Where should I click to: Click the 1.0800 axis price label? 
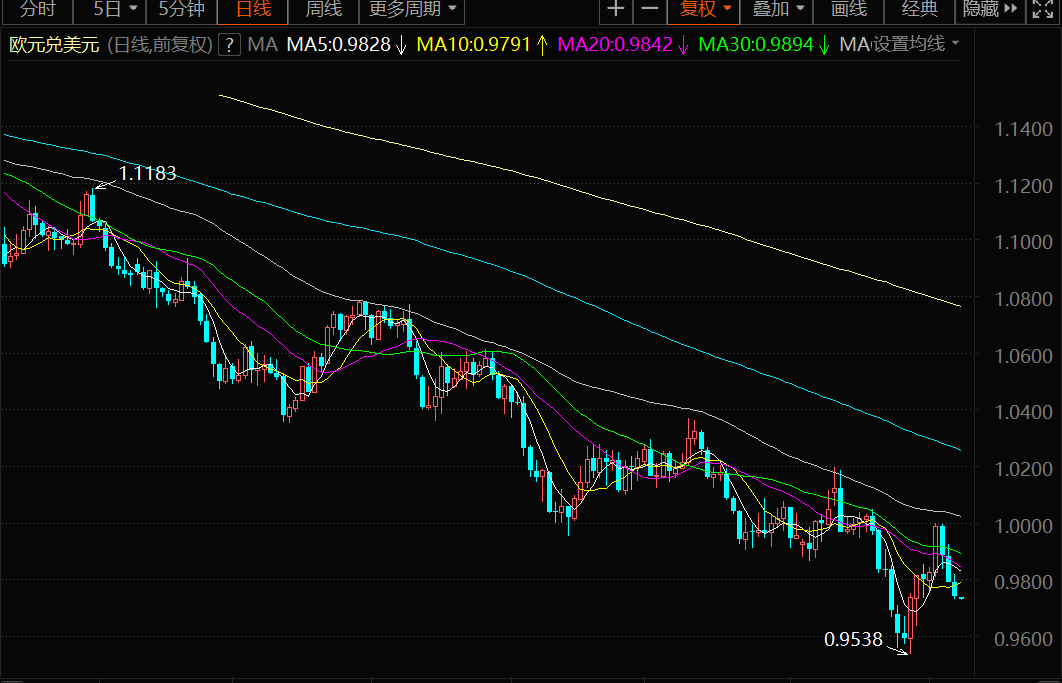pyautogui.click(x=1023, y=298)
